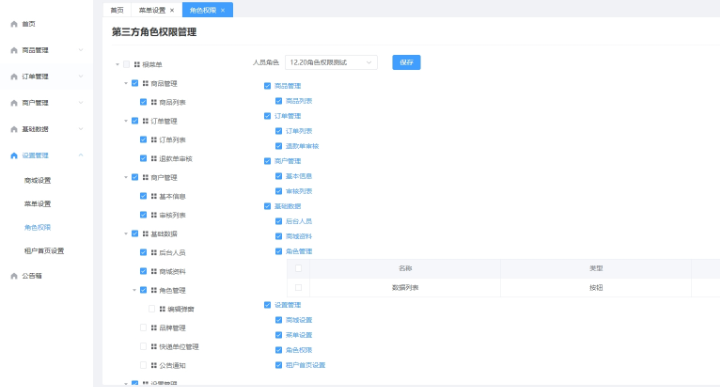Uncheck blue-text 租户首页设置 checkbox in permission list
Screen dimensions: 720x387
coord(278,365)
